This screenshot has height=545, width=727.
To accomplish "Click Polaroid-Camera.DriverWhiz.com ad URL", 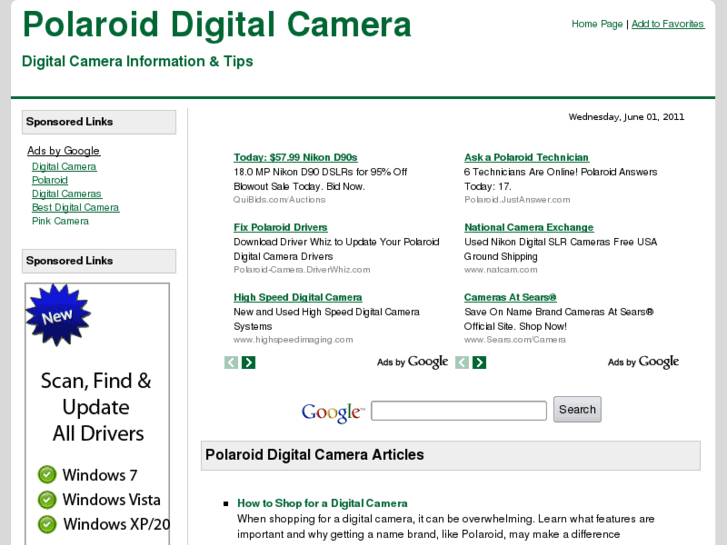I will coord(302,269).
